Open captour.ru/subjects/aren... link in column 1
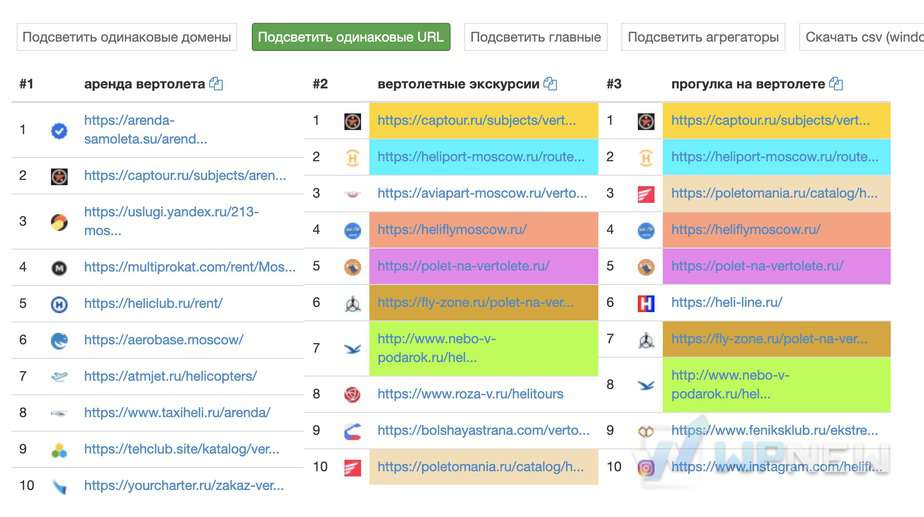 coord(185,176)
